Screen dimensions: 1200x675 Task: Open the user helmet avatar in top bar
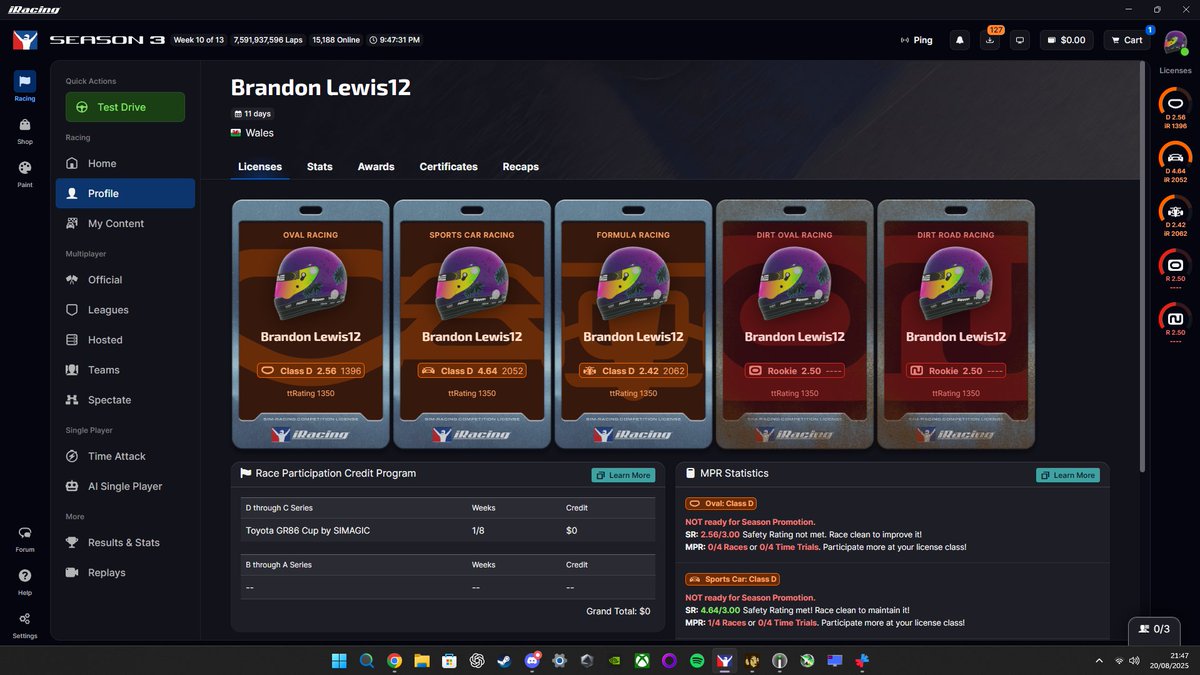click(1176, 41)
